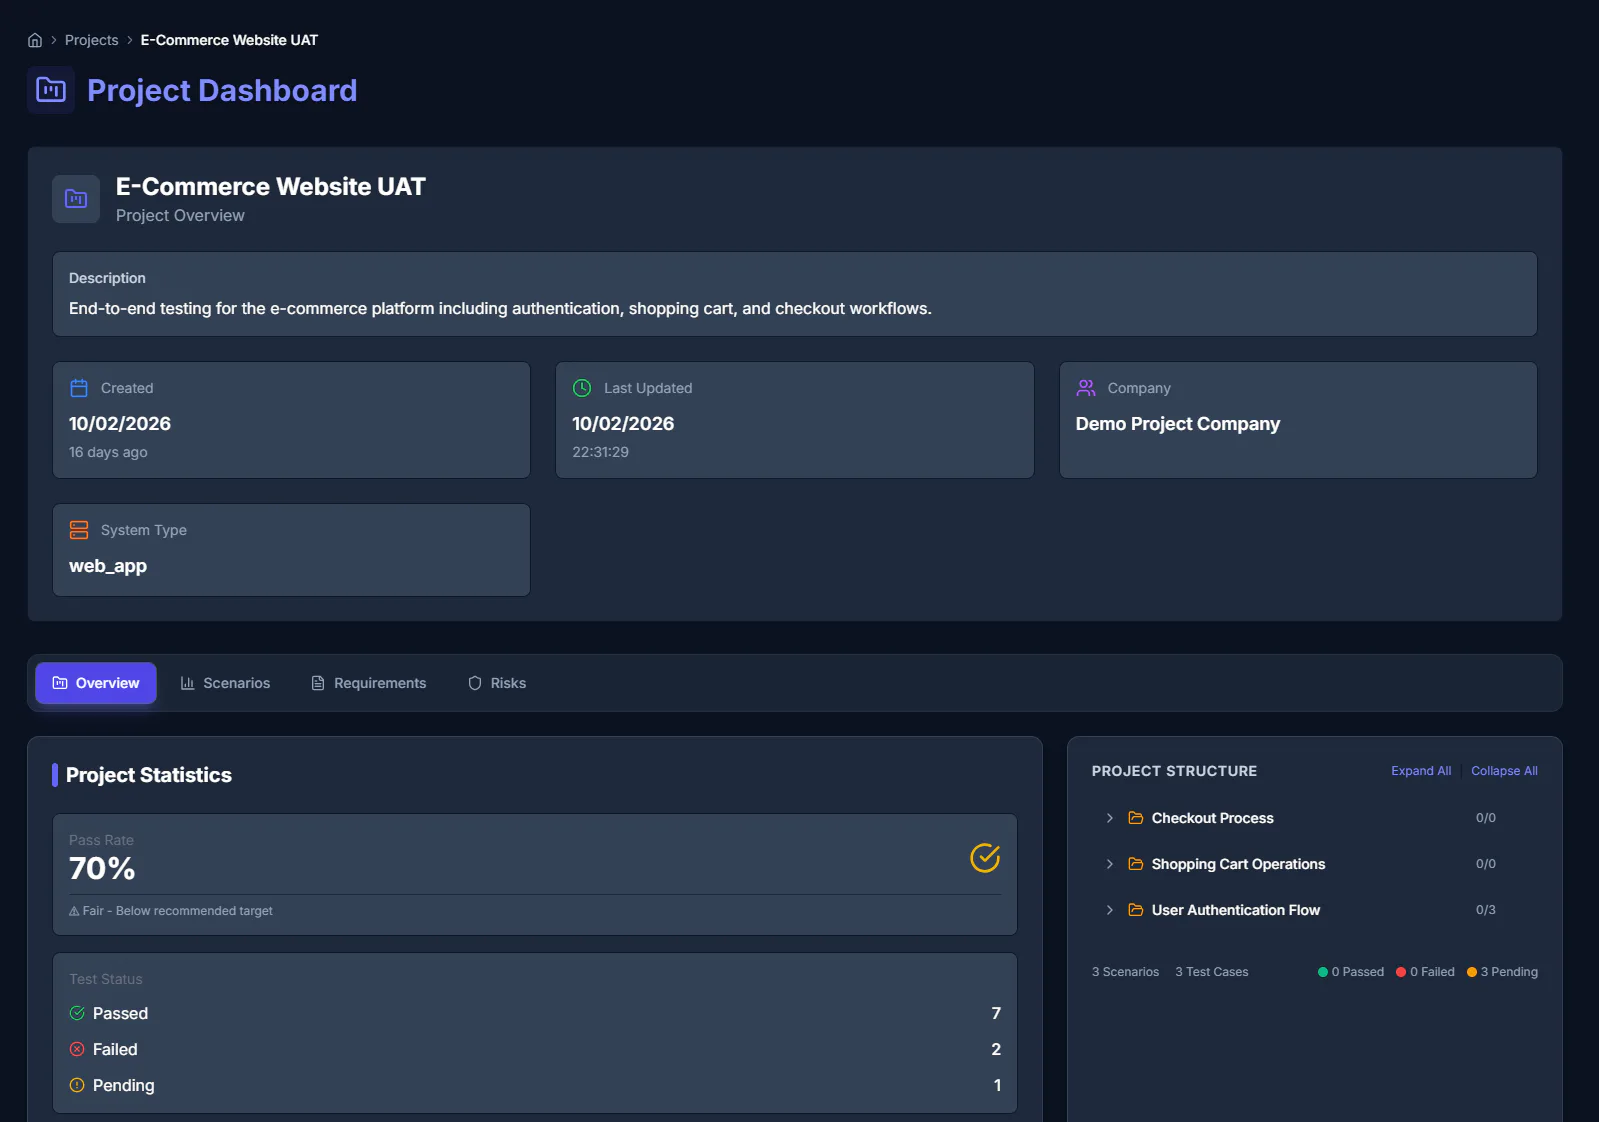This screenshot has width=1599, height=1122.
Task: Click the Last Updated clock icon
Action: click(582, 388)
